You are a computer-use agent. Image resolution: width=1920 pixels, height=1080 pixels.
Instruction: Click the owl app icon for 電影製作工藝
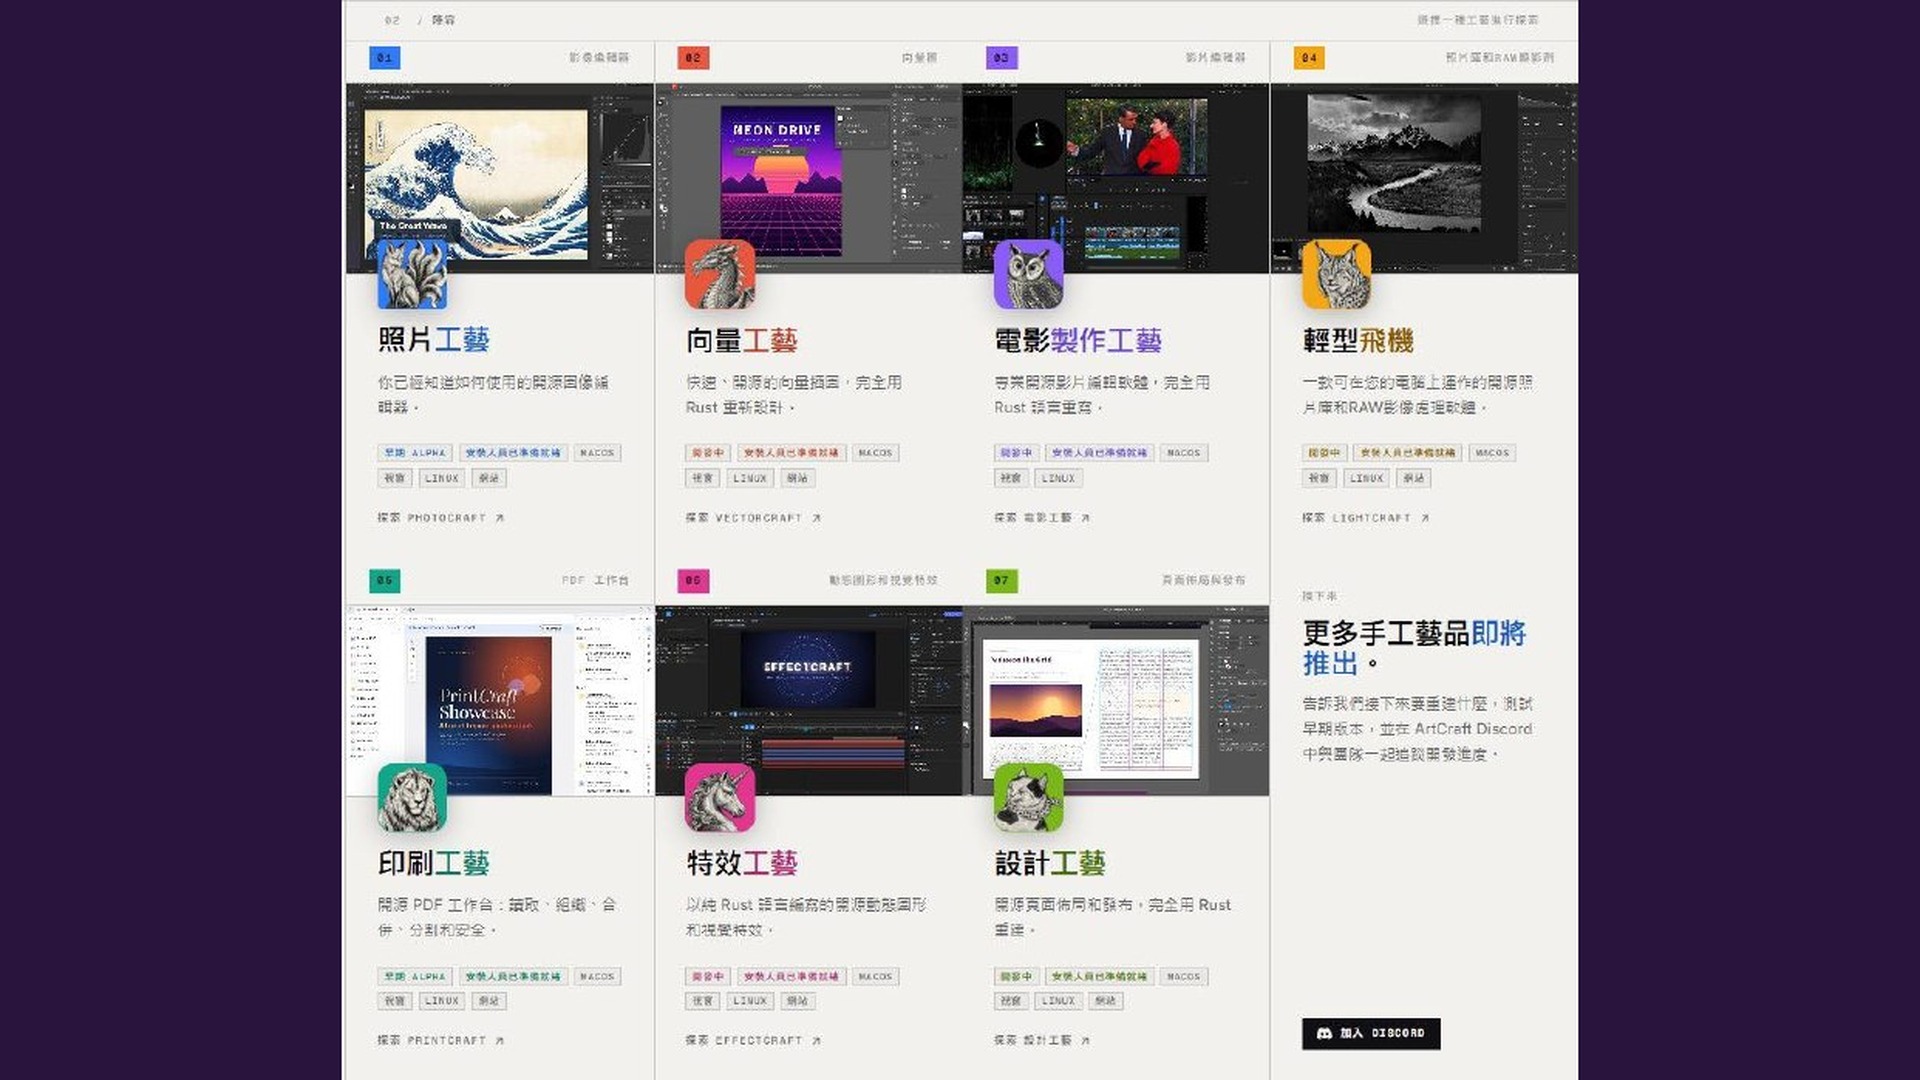[x=1028, y=275]
